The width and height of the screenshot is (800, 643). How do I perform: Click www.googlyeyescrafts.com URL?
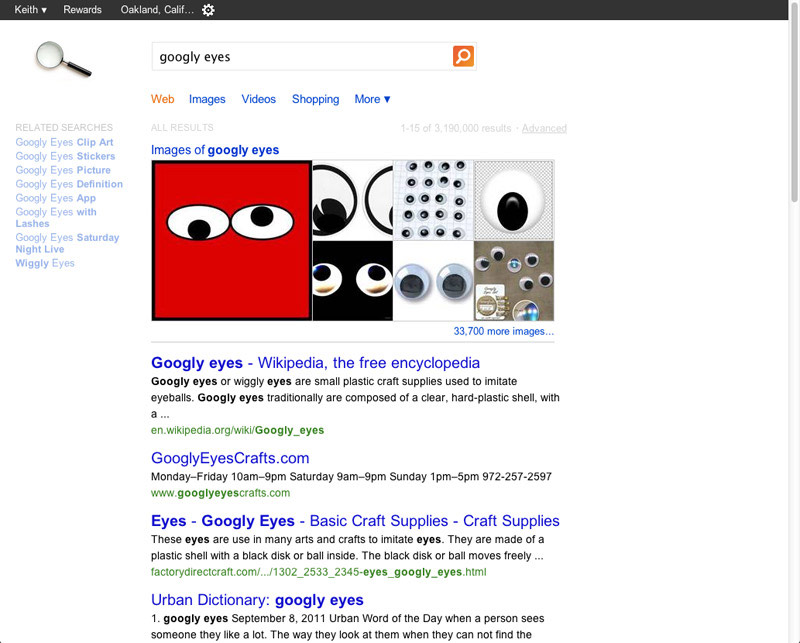(220, 493)
